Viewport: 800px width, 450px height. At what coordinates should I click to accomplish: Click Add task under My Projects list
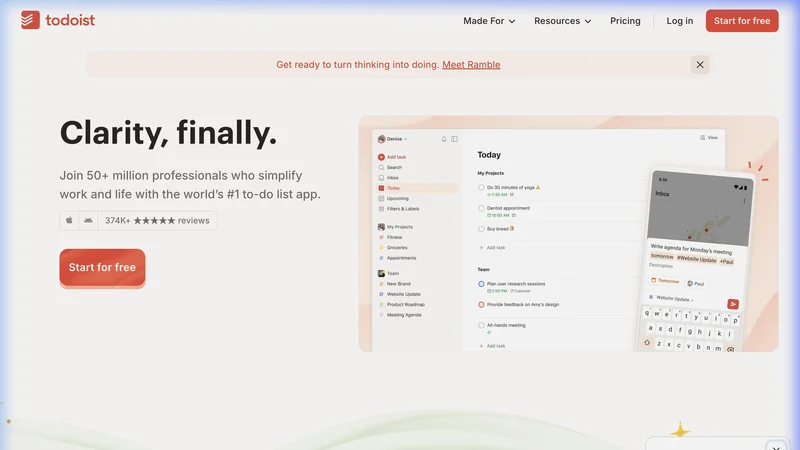(492, 247)
